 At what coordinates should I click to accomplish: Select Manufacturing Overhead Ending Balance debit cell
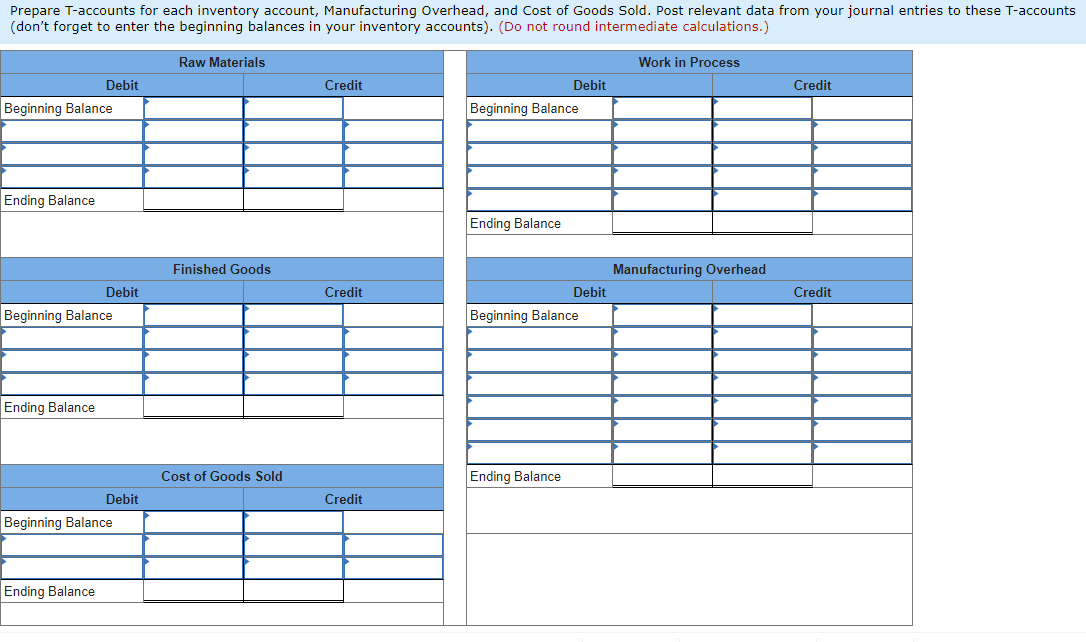click(662, 476)
